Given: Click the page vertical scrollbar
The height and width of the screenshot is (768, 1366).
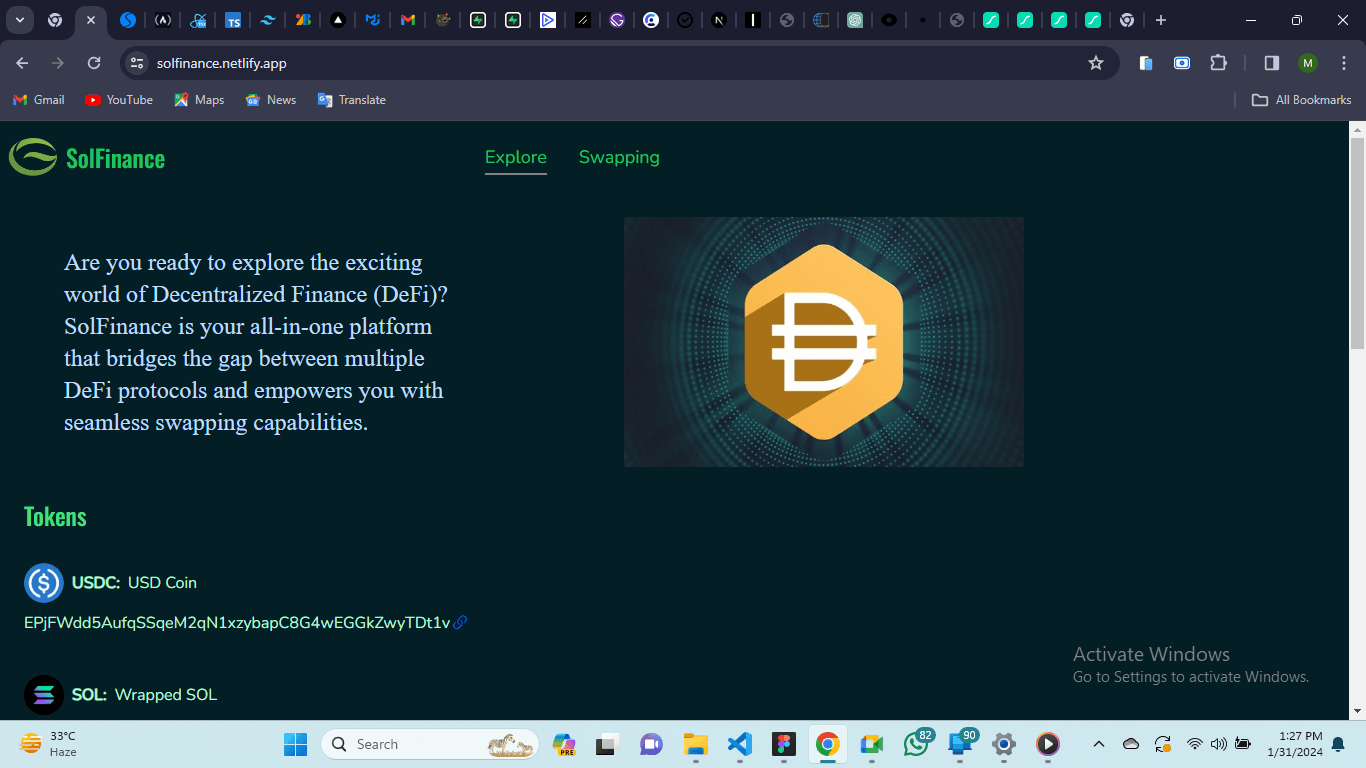Looking at the screenshot, I should tap(1357, 243).
